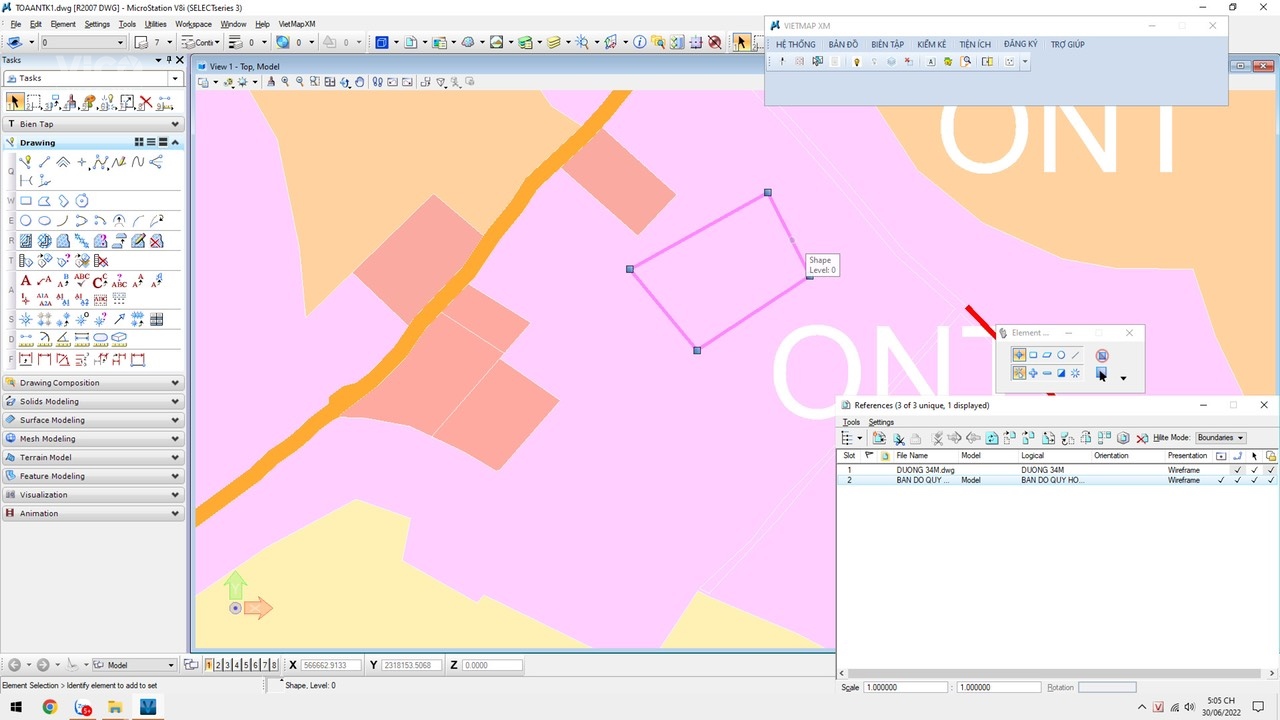
Task: Toggle view number 2 button in view groups
Action: pyautogui.click(x=219, y=665)
